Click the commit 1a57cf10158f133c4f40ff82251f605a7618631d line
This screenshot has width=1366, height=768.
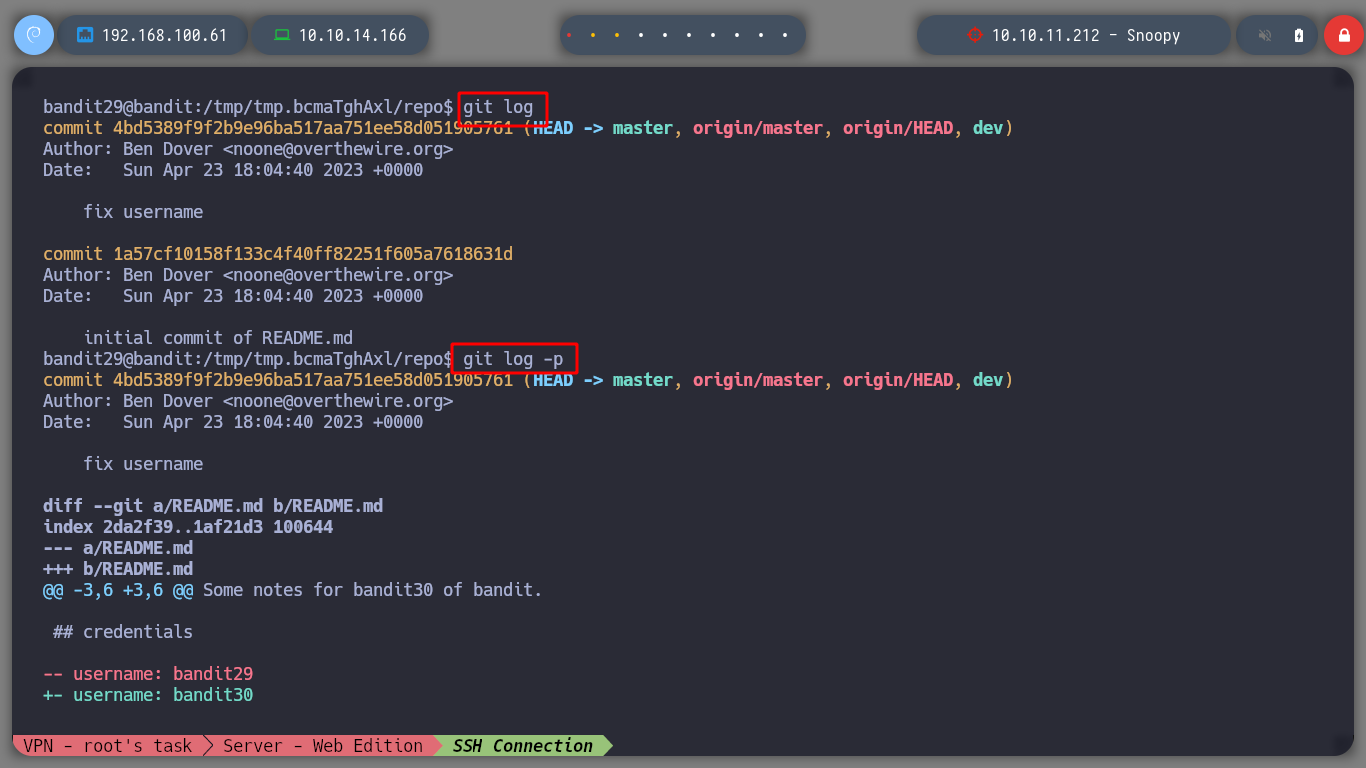click(x=278, y=254)
